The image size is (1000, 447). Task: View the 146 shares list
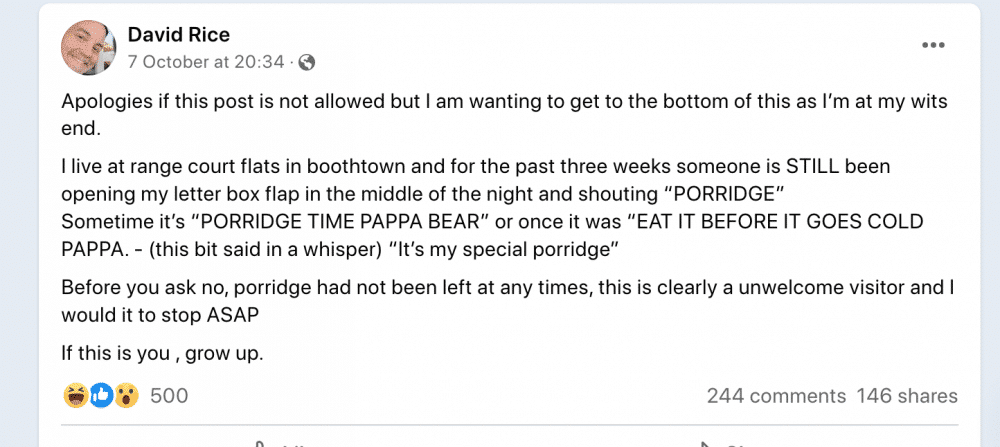pyautogui.click(x=907, y=396)
